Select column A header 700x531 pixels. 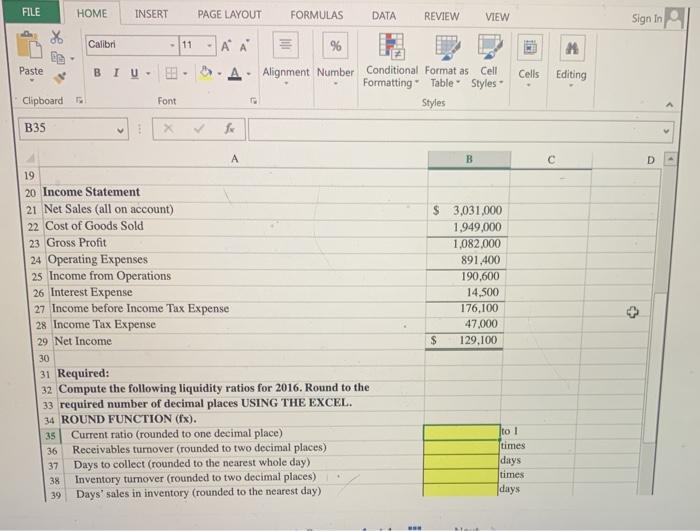[233, 159]
